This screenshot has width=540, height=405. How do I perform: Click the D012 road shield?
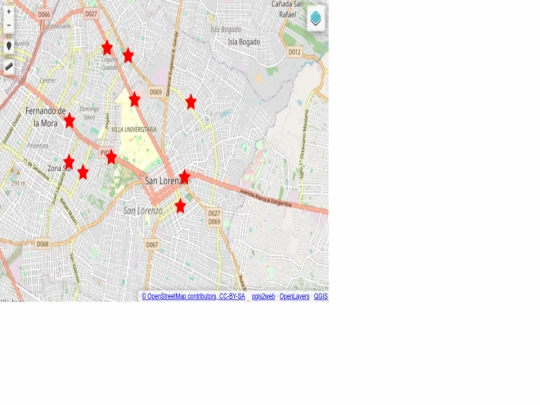click(x=294, y=52)
